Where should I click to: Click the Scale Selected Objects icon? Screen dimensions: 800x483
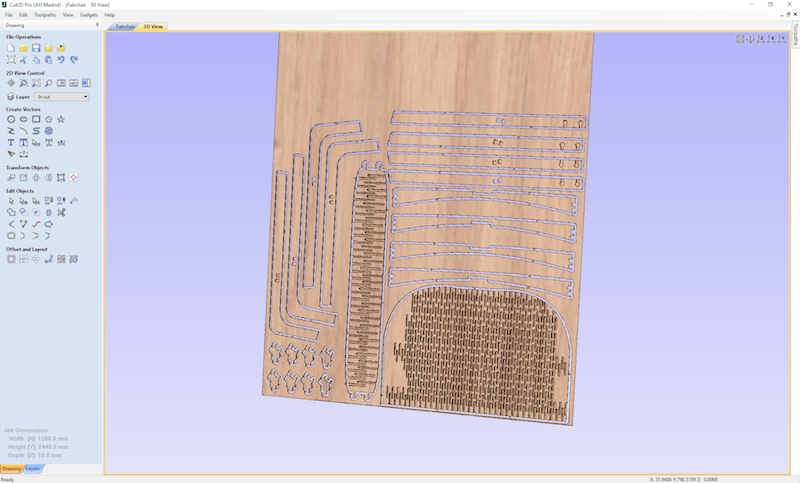23,177
